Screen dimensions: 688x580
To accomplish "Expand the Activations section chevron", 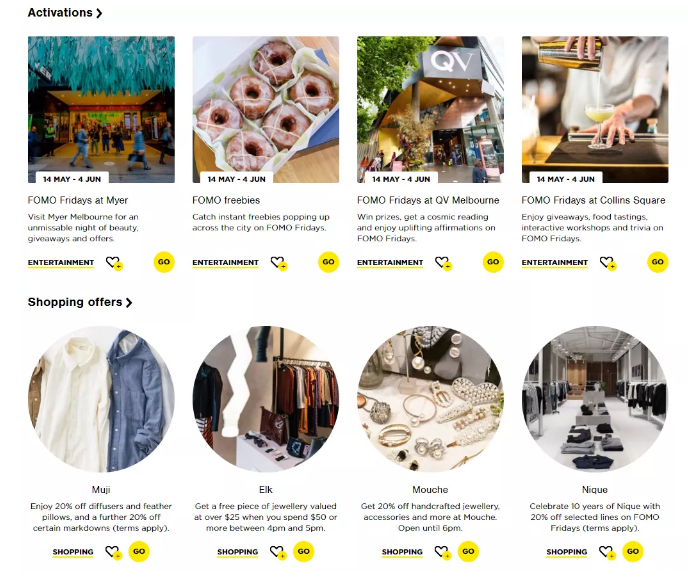I will tap(99, 13).
